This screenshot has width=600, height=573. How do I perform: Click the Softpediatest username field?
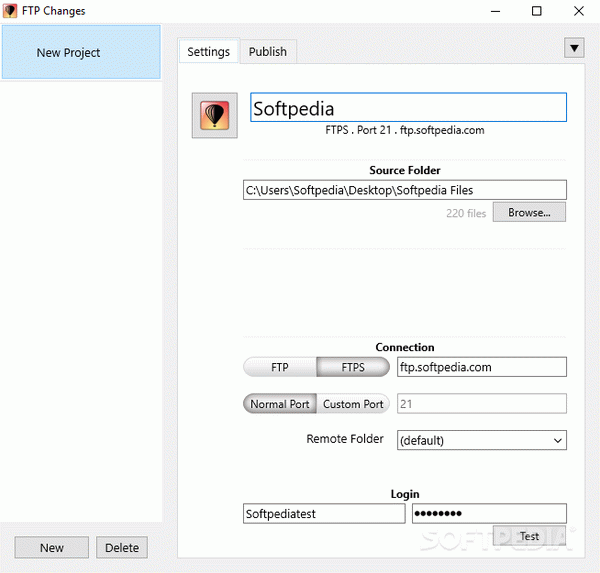(x=324, y=514)
